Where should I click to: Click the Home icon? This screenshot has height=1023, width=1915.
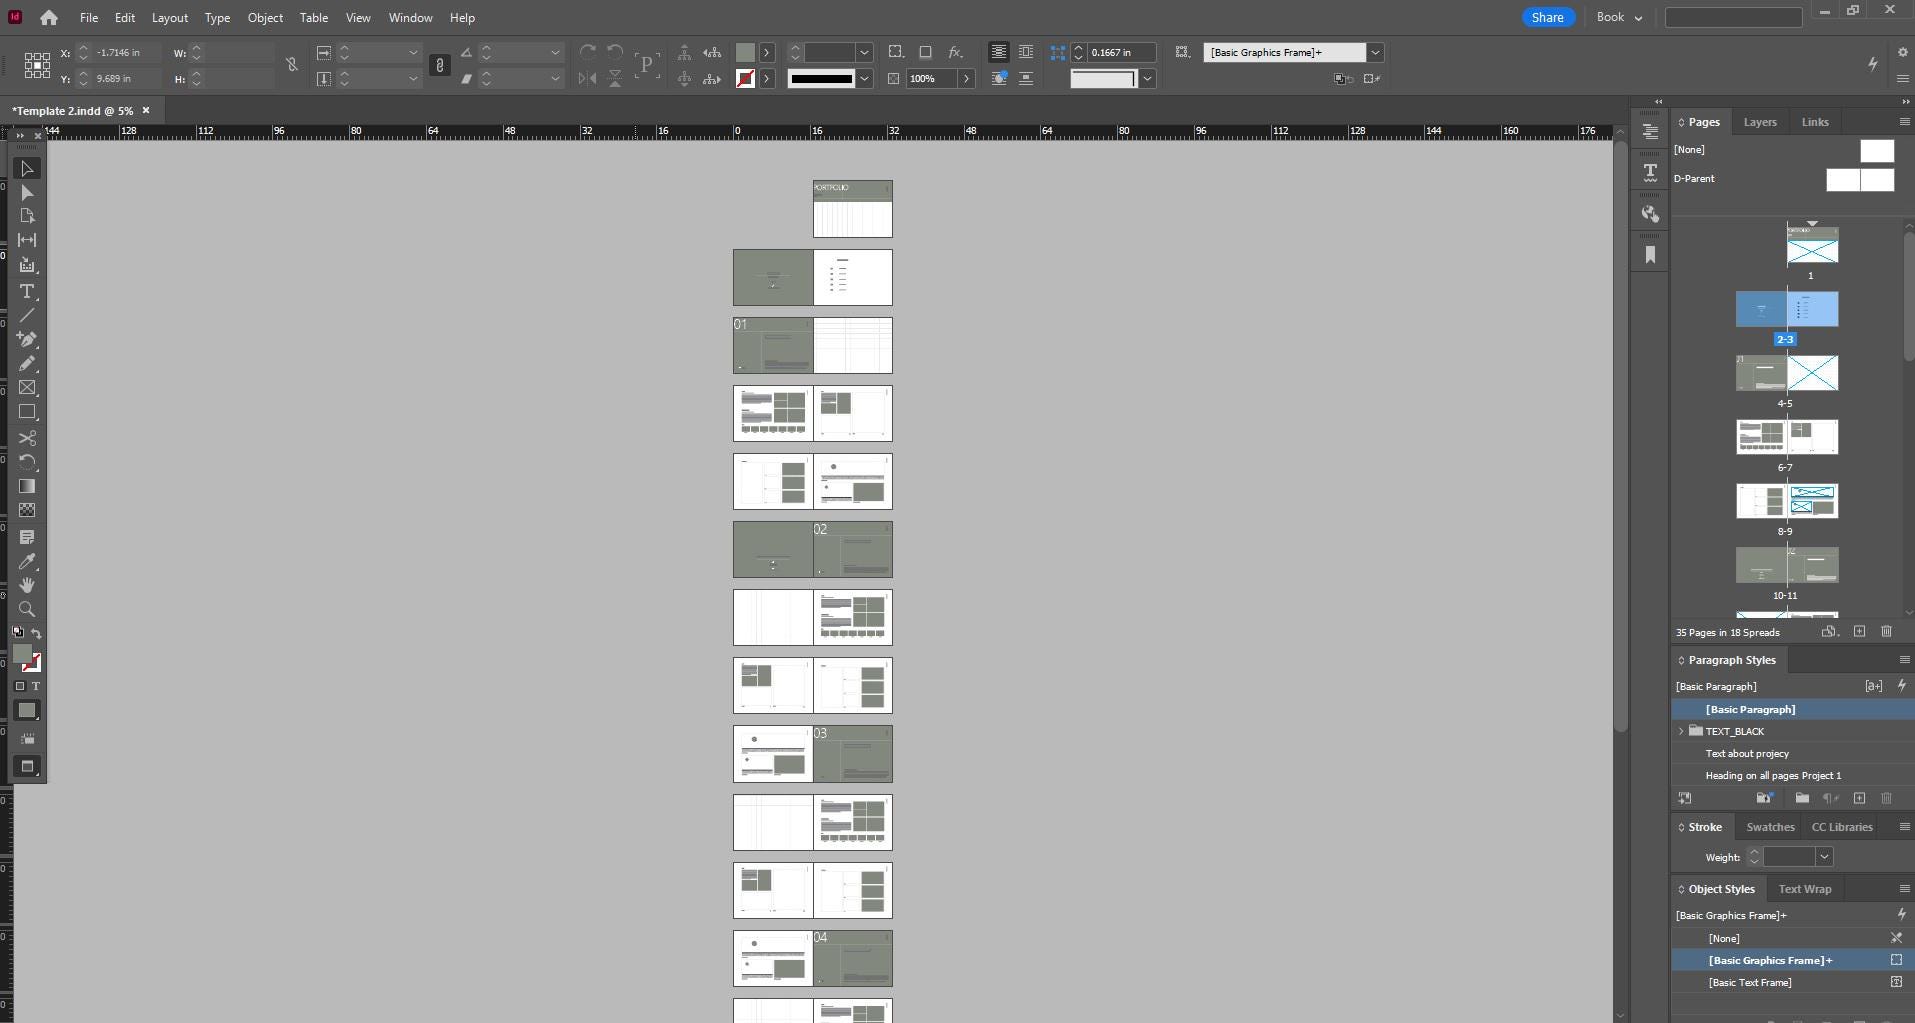[48, 18]
